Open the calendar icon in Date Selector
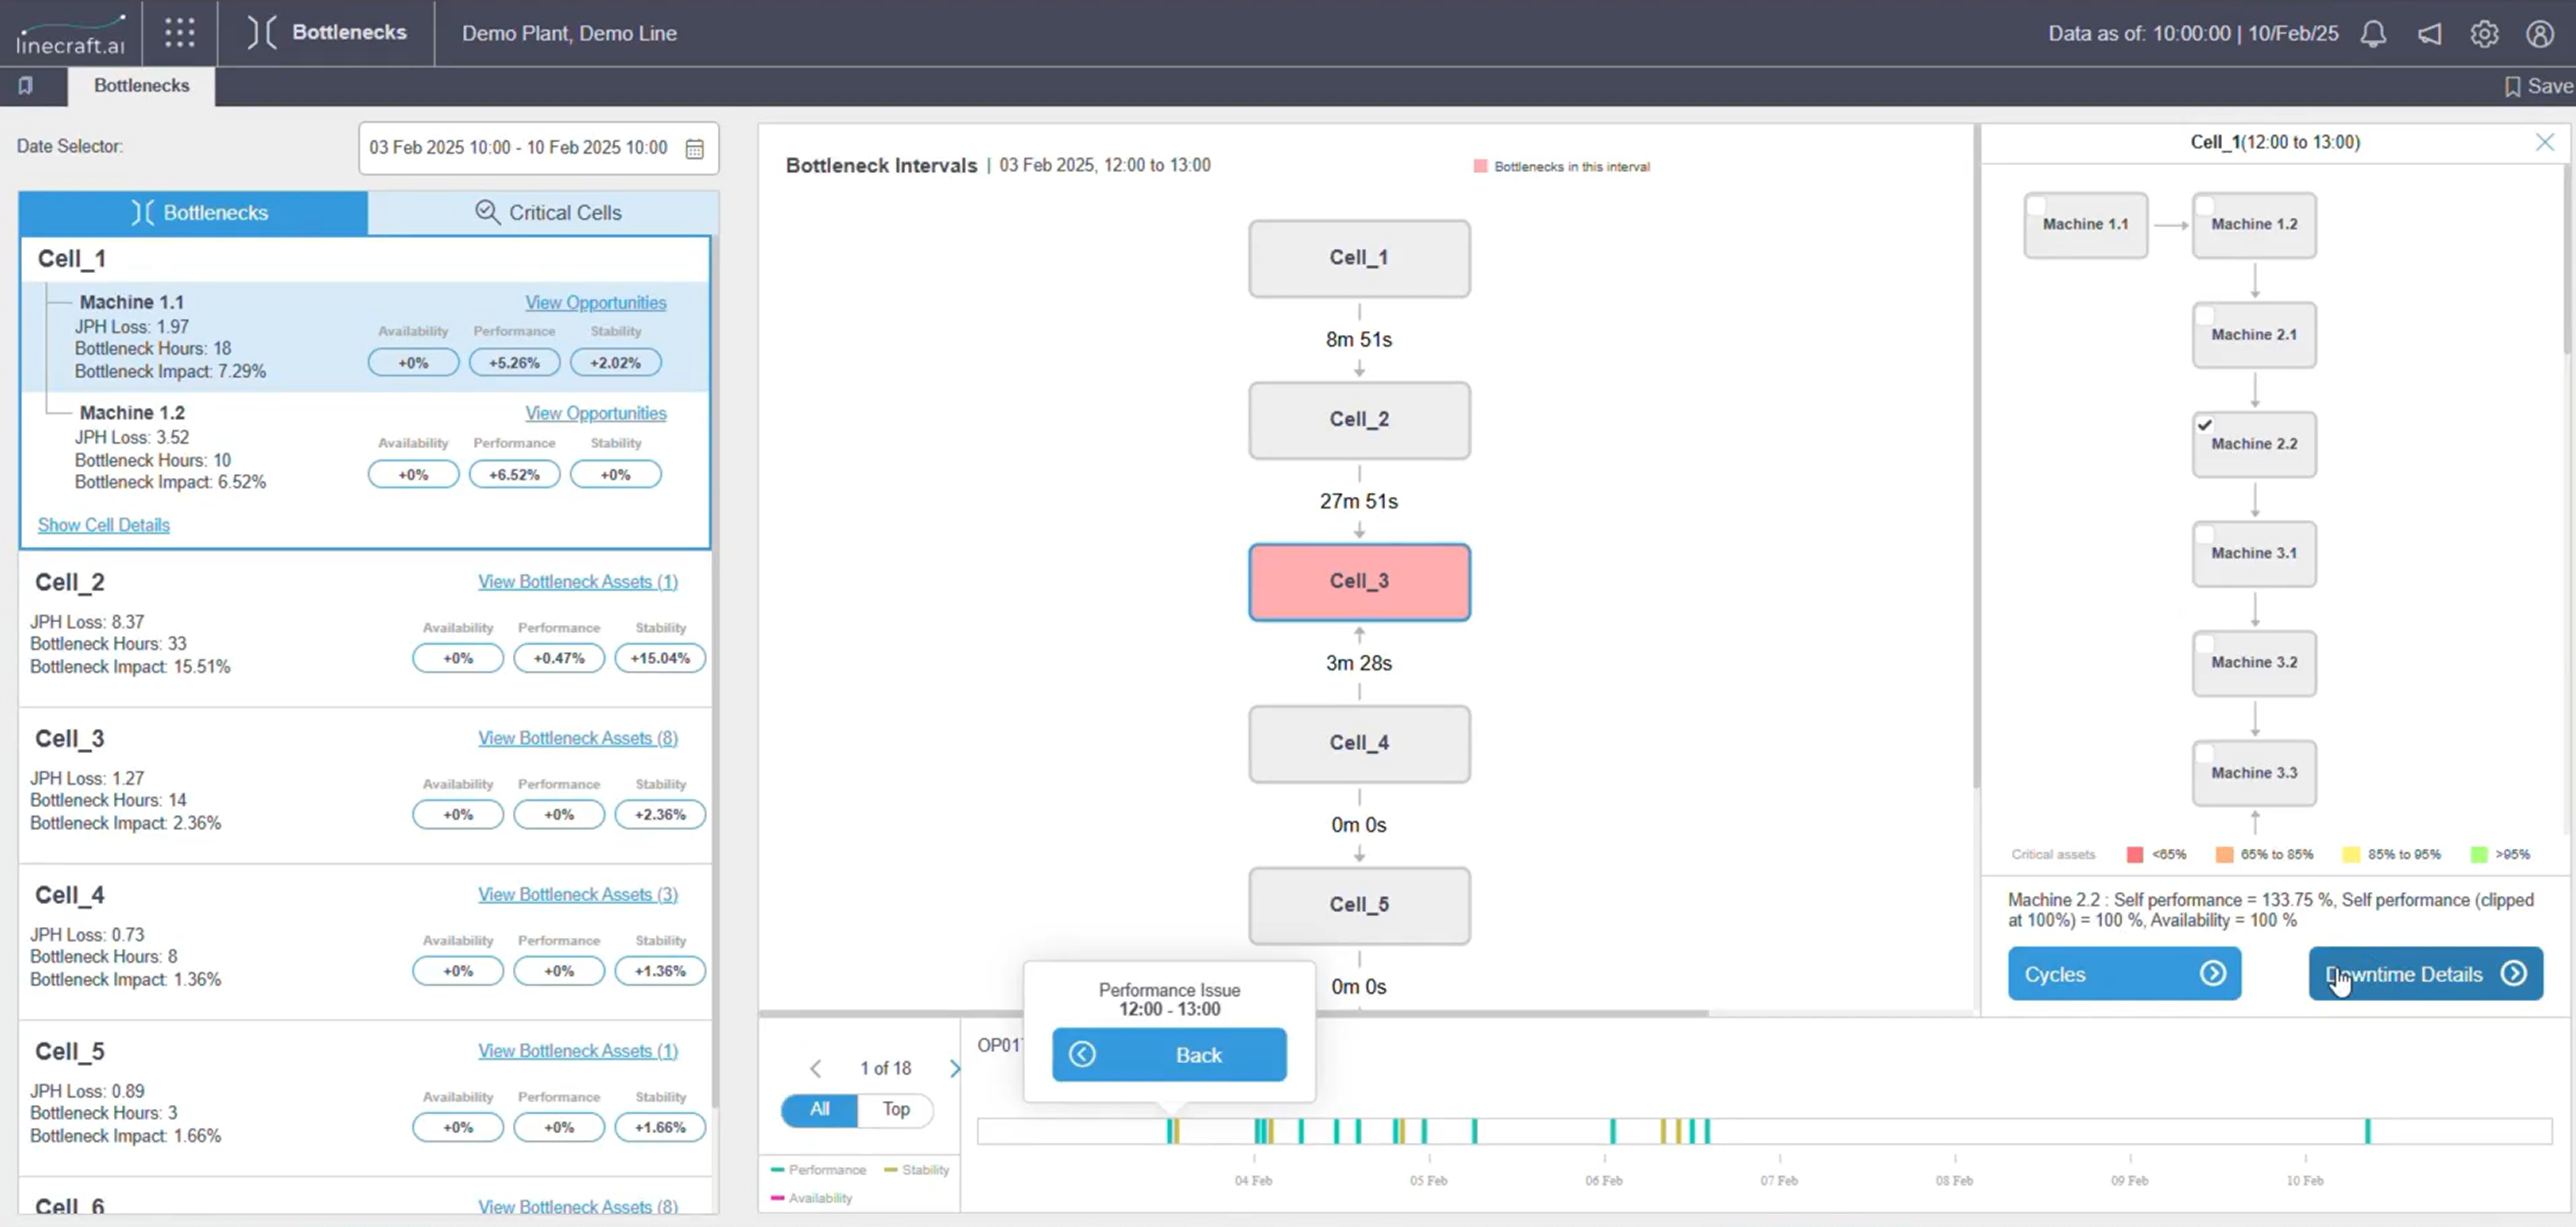Image resolution: width=2576 pixels, height=1227 pixels. (695, 149)
